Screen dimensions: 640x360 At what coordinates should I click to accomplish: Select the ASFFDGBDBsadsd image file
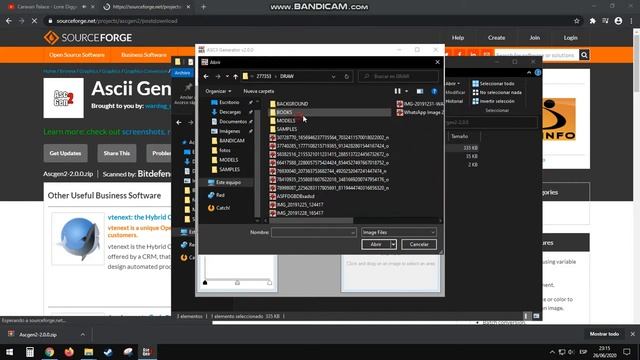(x=296, y=196)
